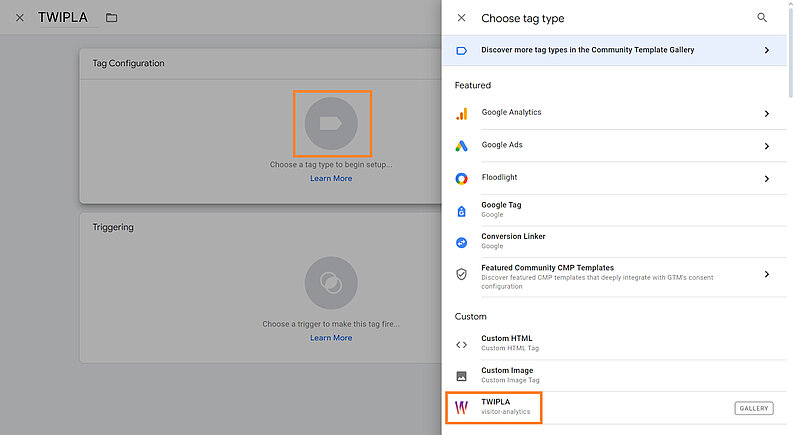Screen dimensions: 795x435
Task: Expand Google Analytics tag options chevron
Action: (767, 114)
